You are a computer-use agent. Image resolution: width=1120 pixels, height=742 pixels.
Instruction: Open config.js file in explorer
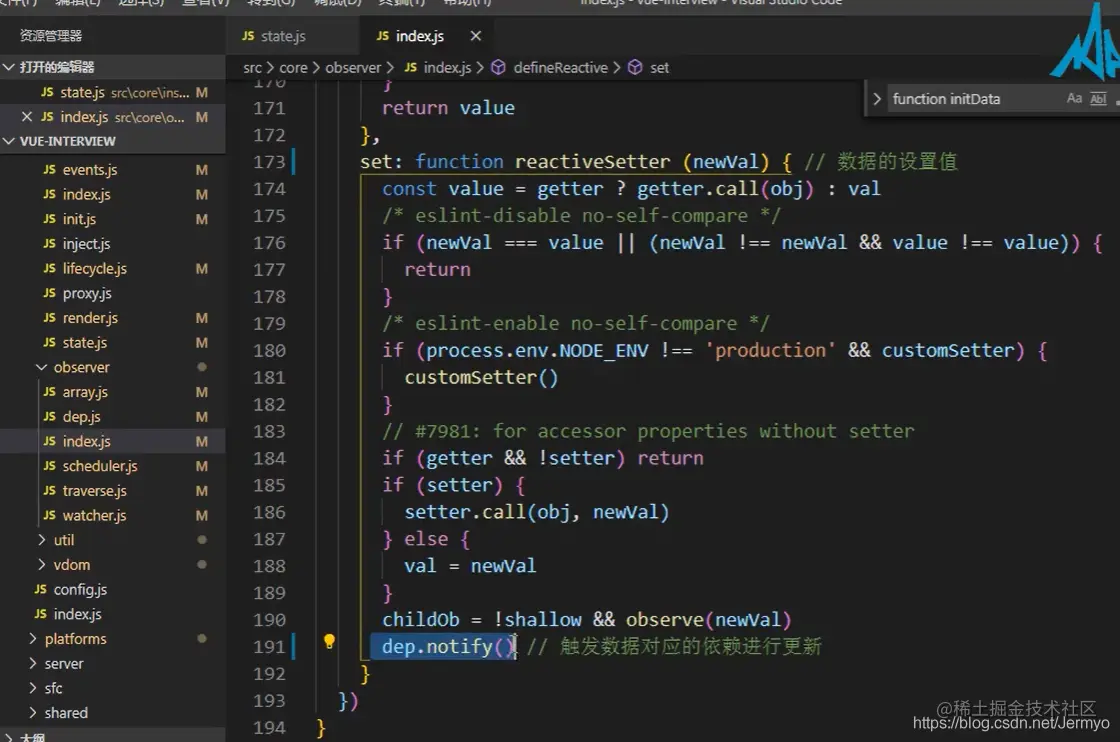113,589
